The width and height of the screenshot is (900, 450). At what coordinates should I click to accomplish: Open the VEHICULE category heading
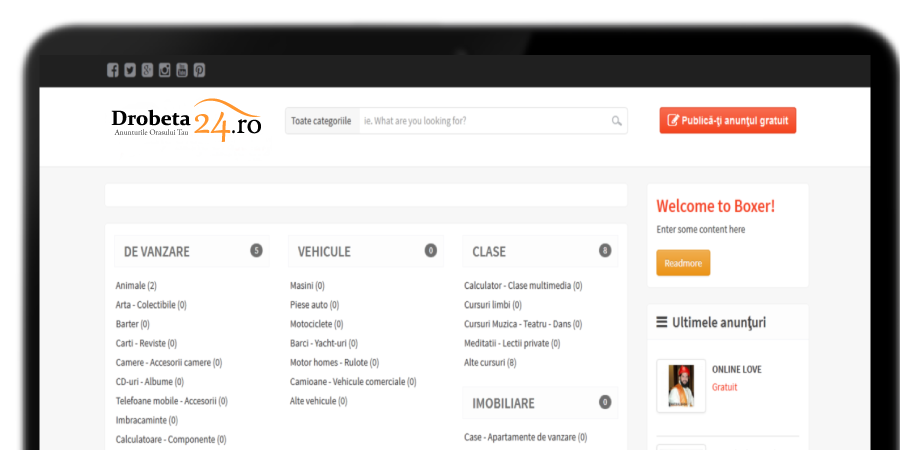tap(324, 252)
